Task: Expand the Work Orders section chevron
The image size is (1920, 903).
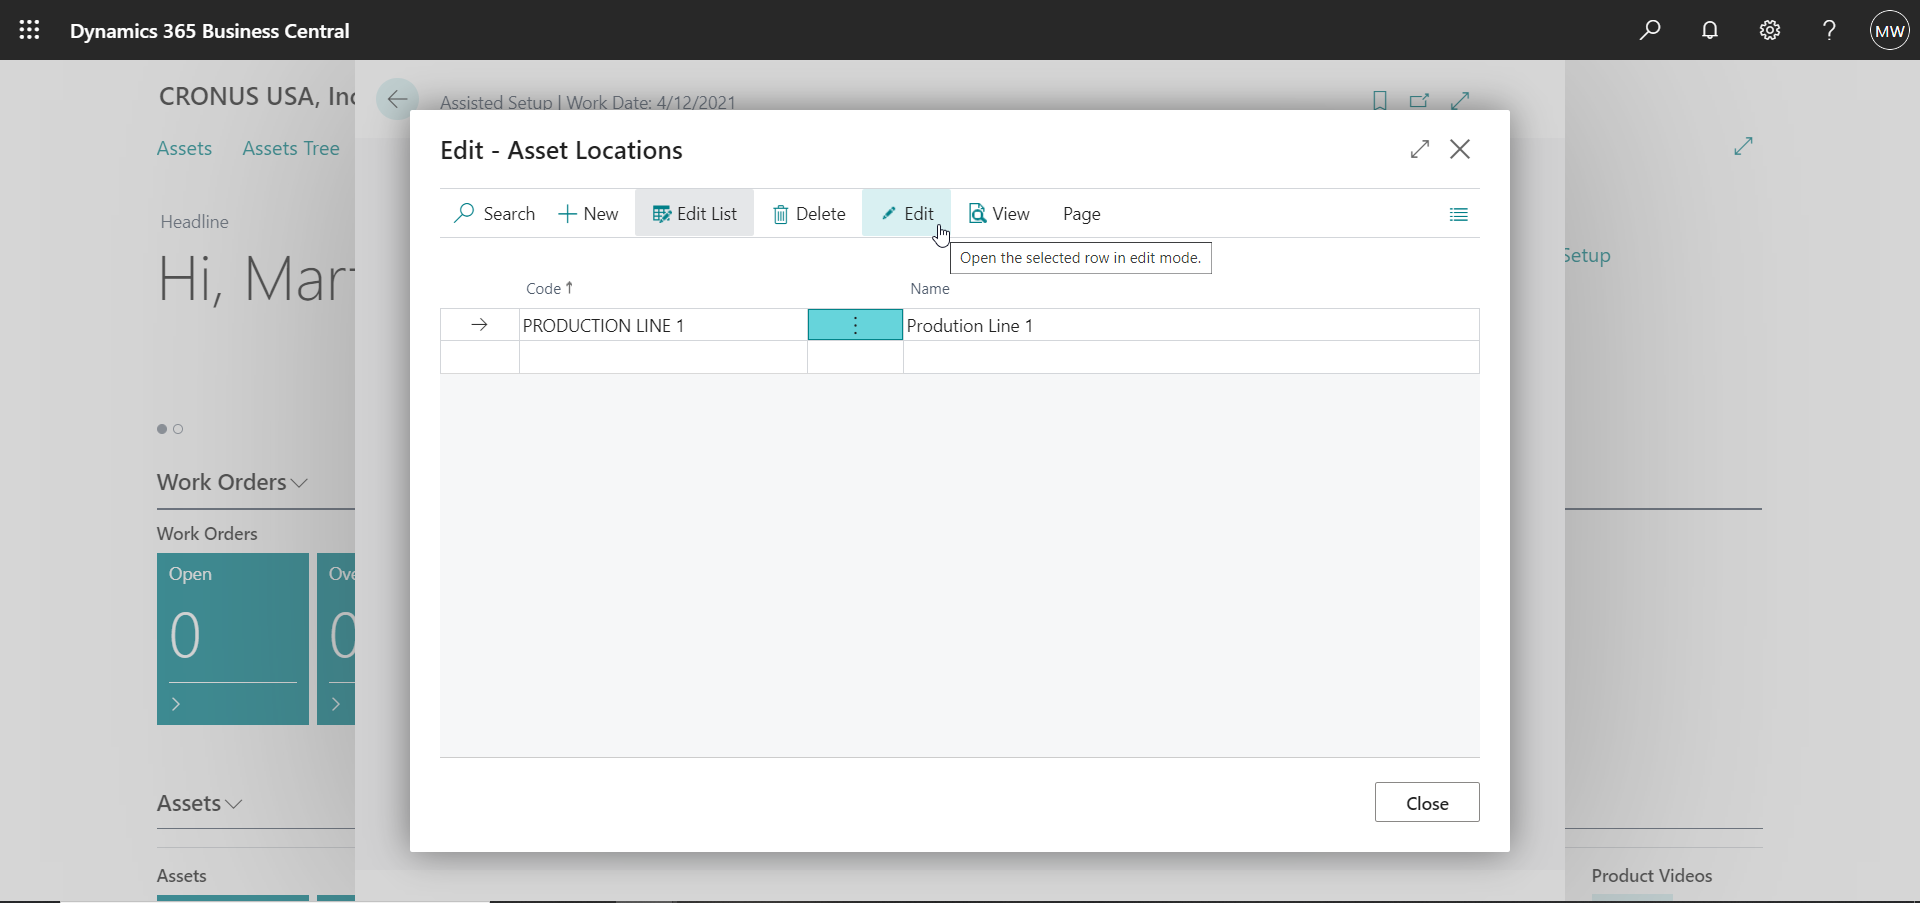Action: coord(299,483)
